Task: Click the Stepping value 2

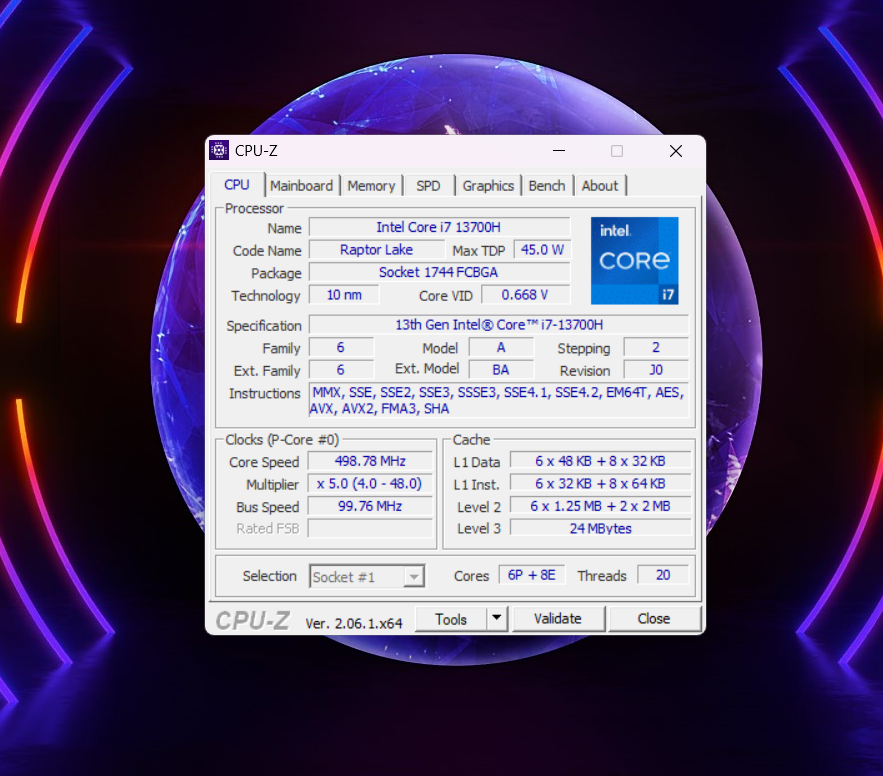Action: (656, 347)
